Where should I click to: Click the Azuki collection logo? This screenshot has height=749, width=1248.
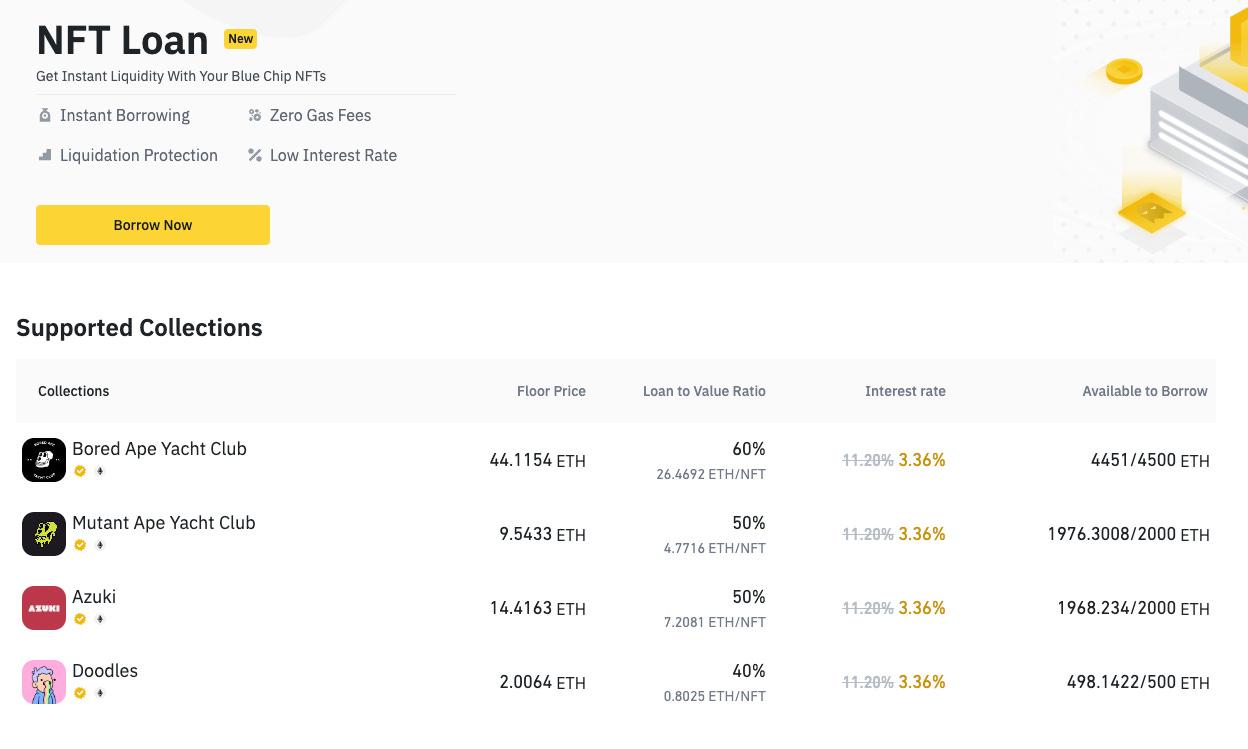pos(44,608)
